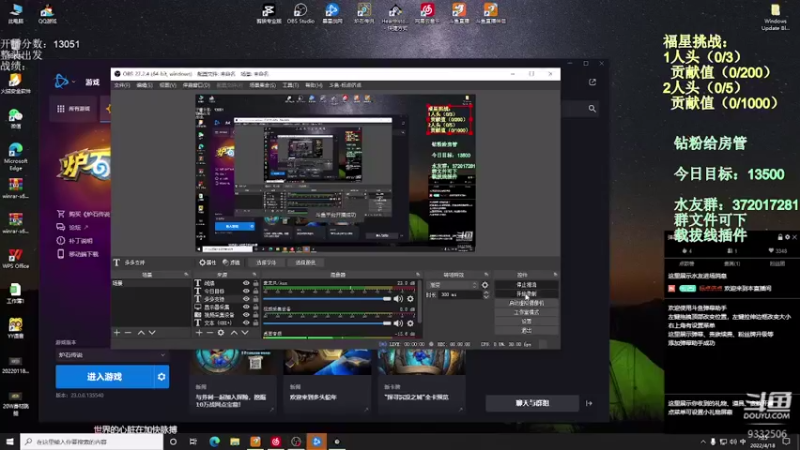Viewport: 800px width, 450px height.
Task: Open scene transition type dropdown in OBS
Action: coord(453,285)
